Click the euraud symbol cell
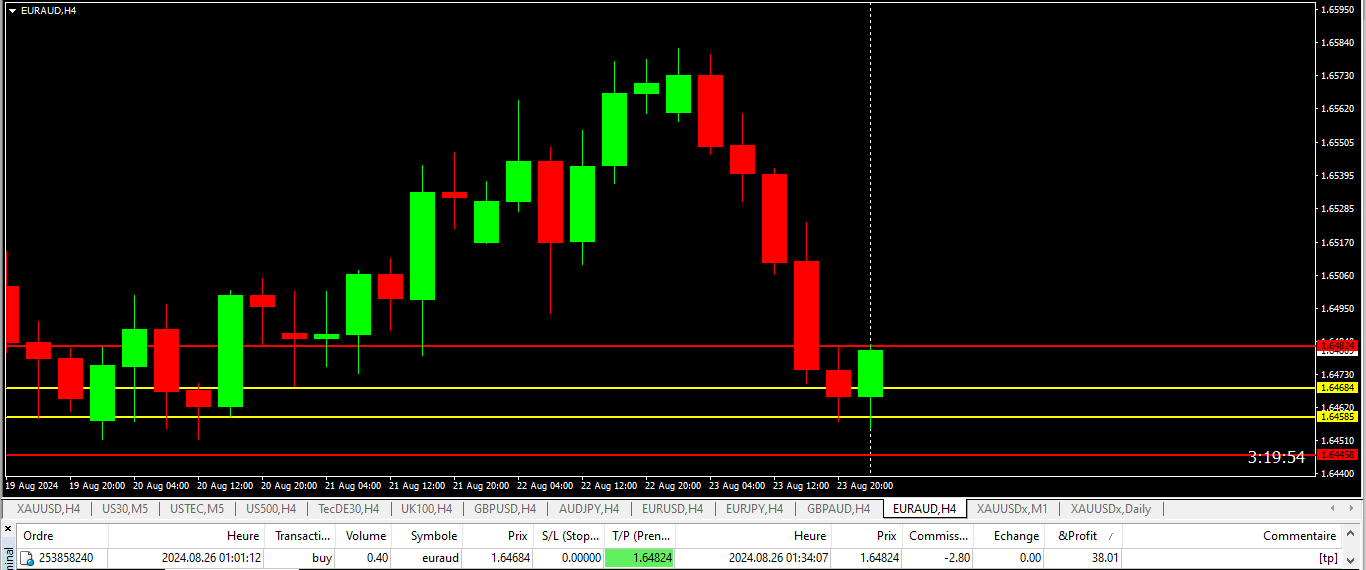The height and width of the screenshot is (570, 1366). click(440, 558)
